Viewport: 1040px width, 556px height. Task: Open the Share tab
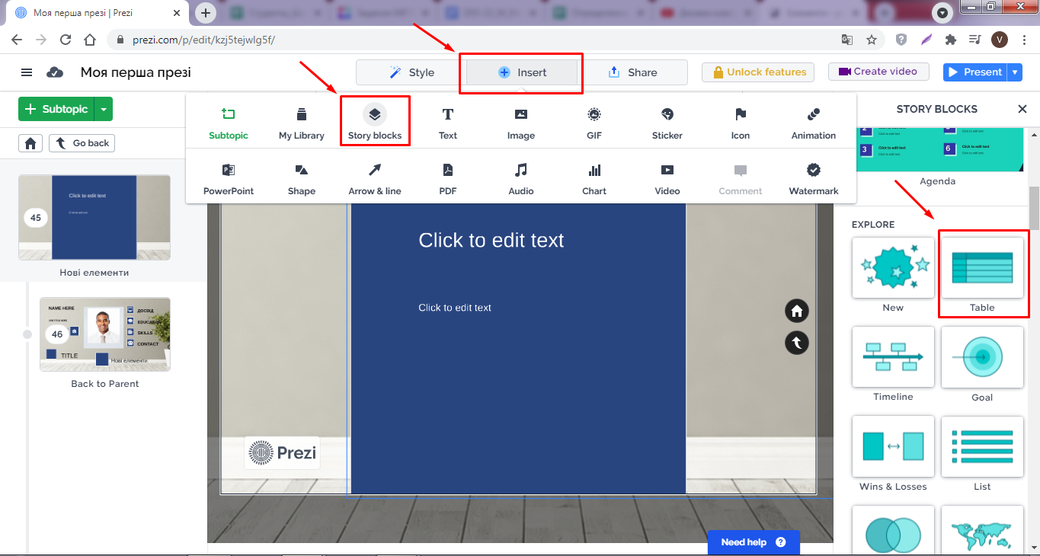pyautogui.click(x=633, y=72)
